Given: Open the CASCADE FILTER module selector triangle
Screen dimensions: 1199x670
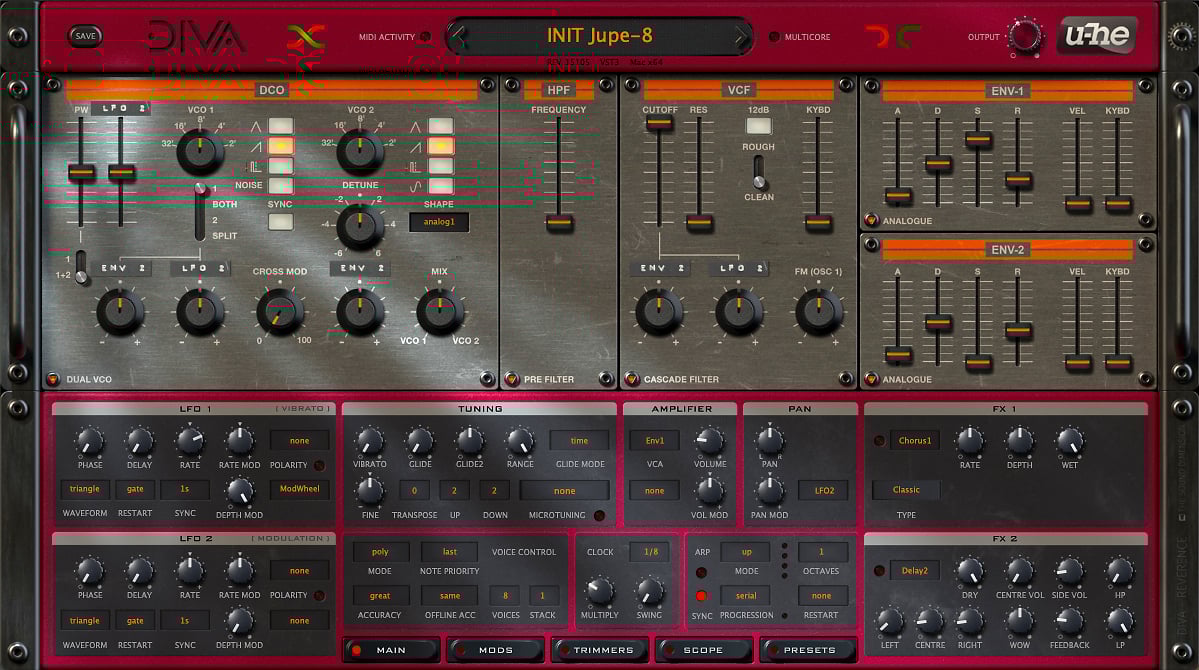Looking at the screenshot, I should (632, 379).
